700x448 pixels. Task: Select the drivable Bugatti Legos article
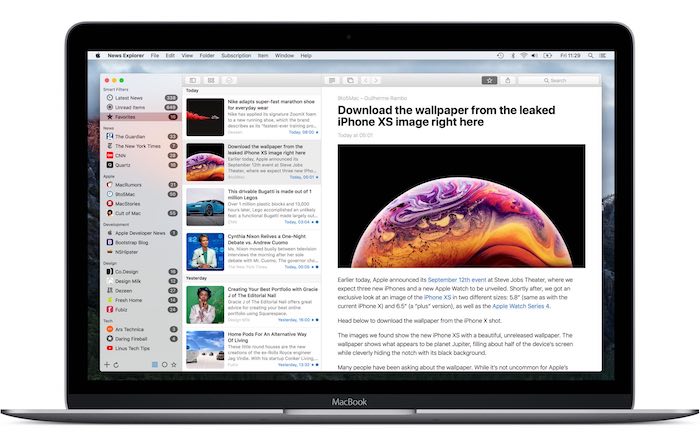pyautogui.click(x=253, y=207)
